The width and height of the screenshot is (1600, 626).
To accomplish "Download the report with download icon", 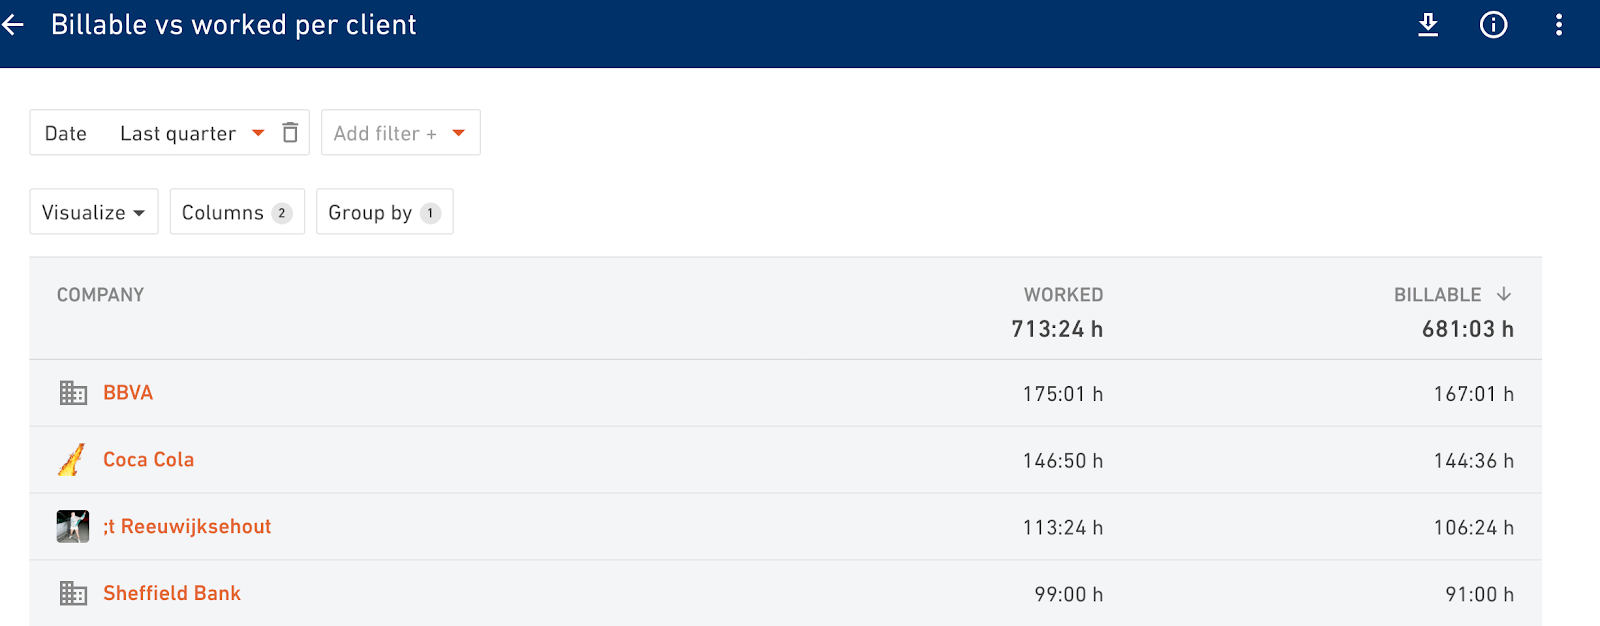I will (1428, 25).
